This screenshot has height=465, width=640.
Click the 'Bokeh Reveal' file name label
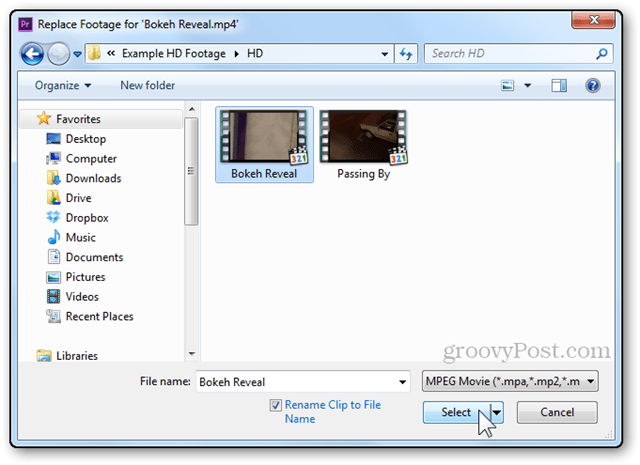[264, 174]
